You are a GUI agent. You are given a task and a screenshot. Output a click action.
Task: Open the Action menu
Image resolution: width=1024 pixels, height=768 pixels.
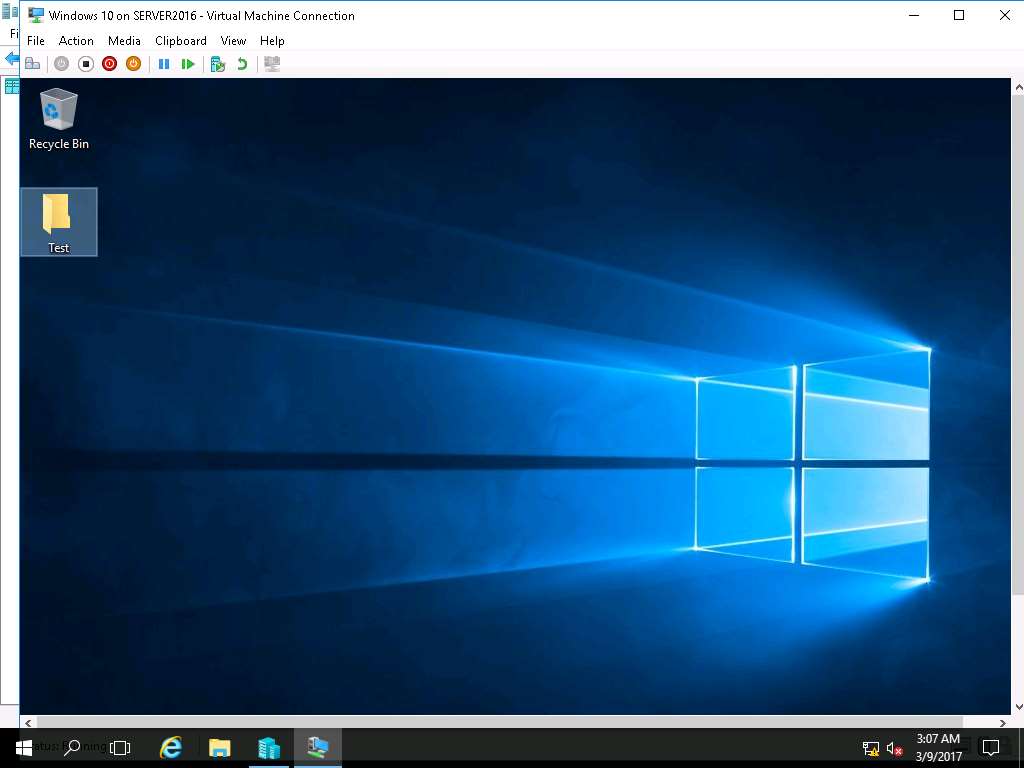pyautogui.click(x=76, y=40)
